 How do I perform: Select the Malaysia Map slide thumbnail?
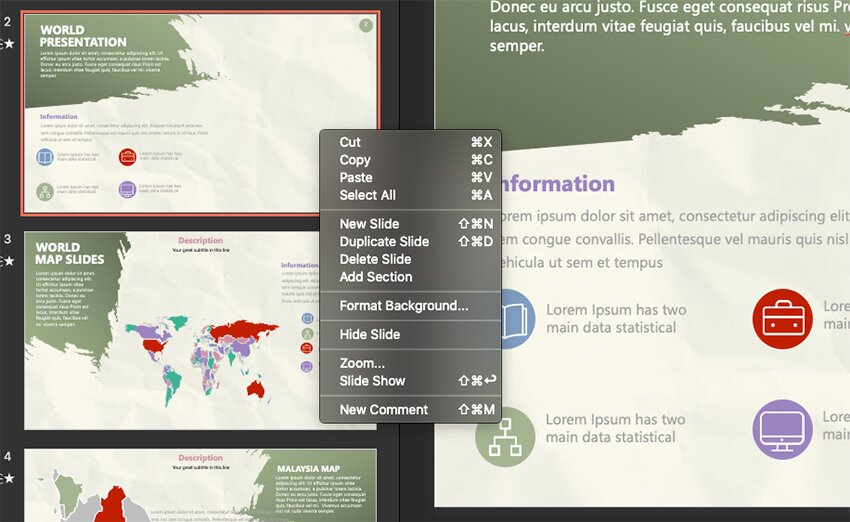pyautogui.click(x=200, y=485)
